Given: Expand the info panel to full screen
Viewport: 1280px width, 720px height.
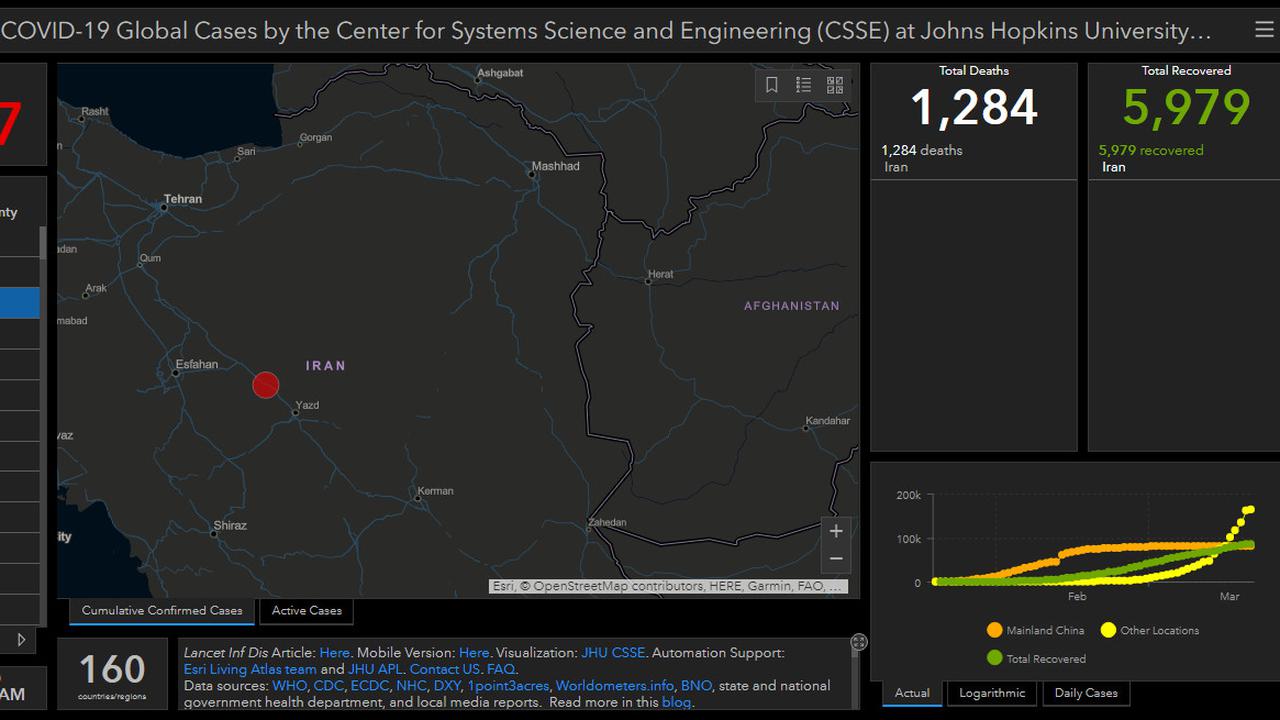Looking at the screenshot, I should (859, 642).
